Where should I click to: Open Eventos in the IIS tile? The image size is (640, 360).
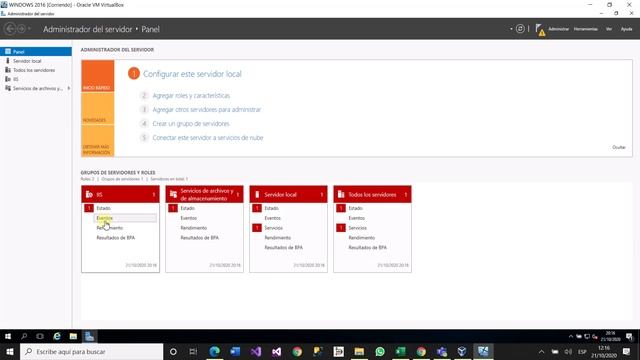pyautogui.click(x=104, y=218)
